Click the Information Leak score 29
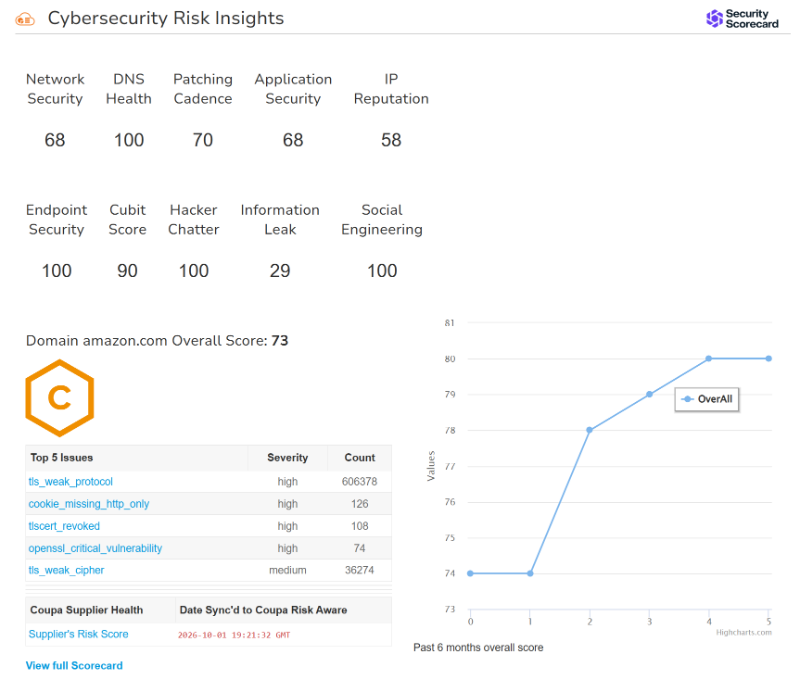 [x=280, y=271]
